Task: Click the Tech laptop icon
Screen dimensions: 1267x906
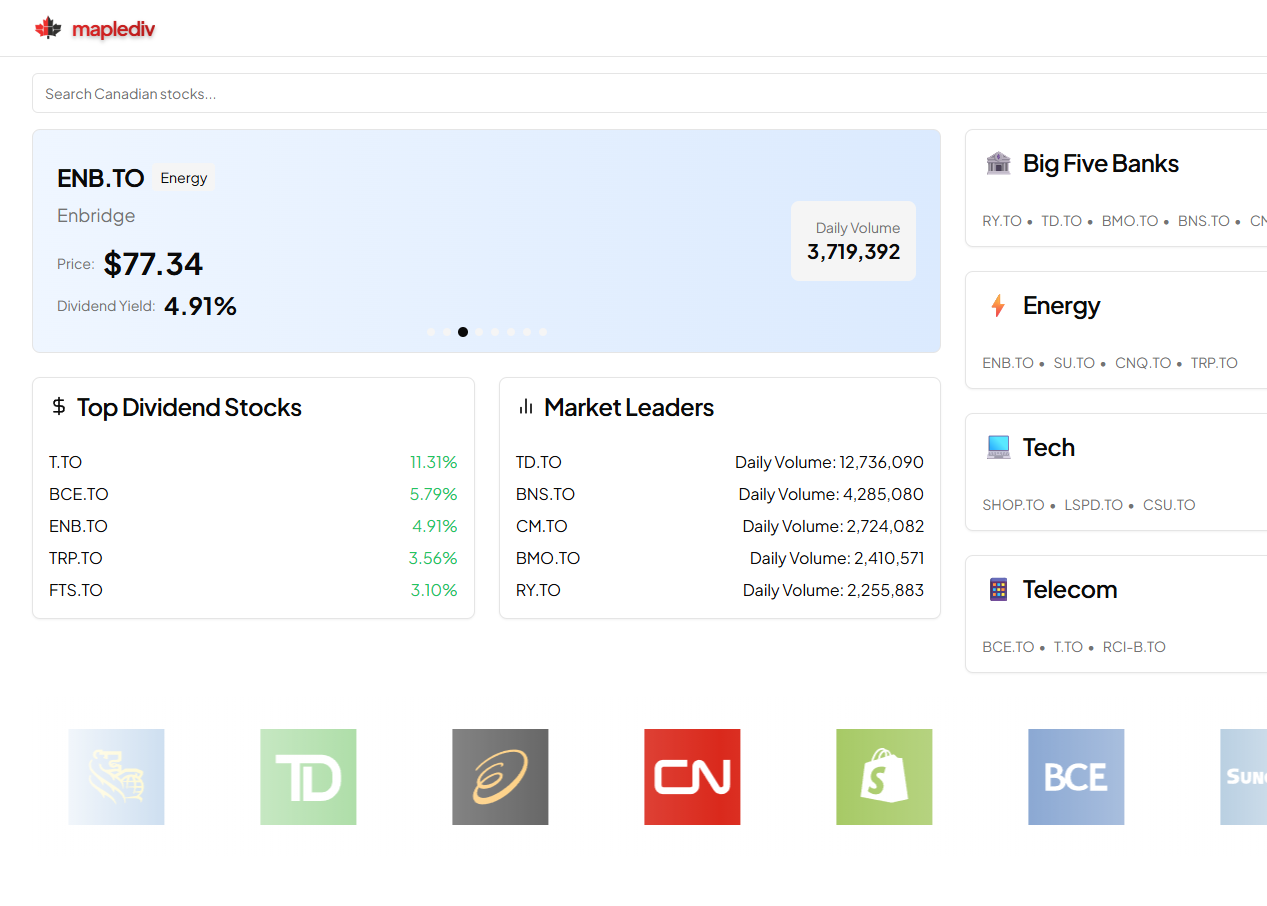Action: click(x=998, y=447)
